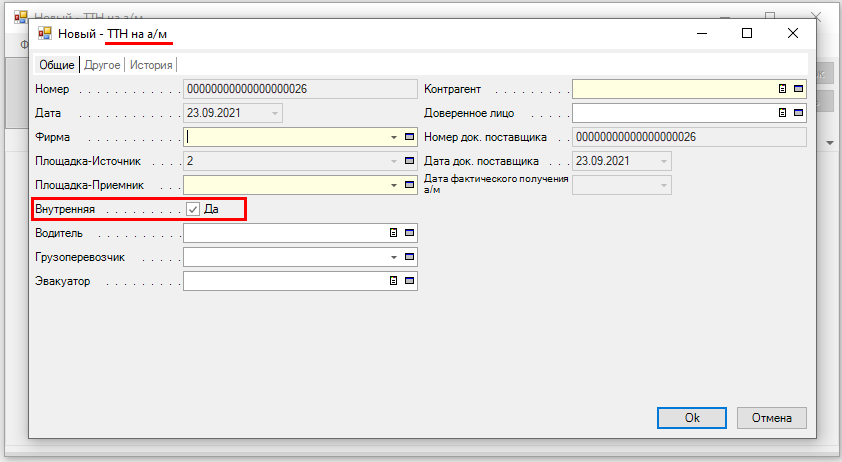
Task: Open the Грузоперевозчик dropdown arrow
Action: (x=394, y=257)
